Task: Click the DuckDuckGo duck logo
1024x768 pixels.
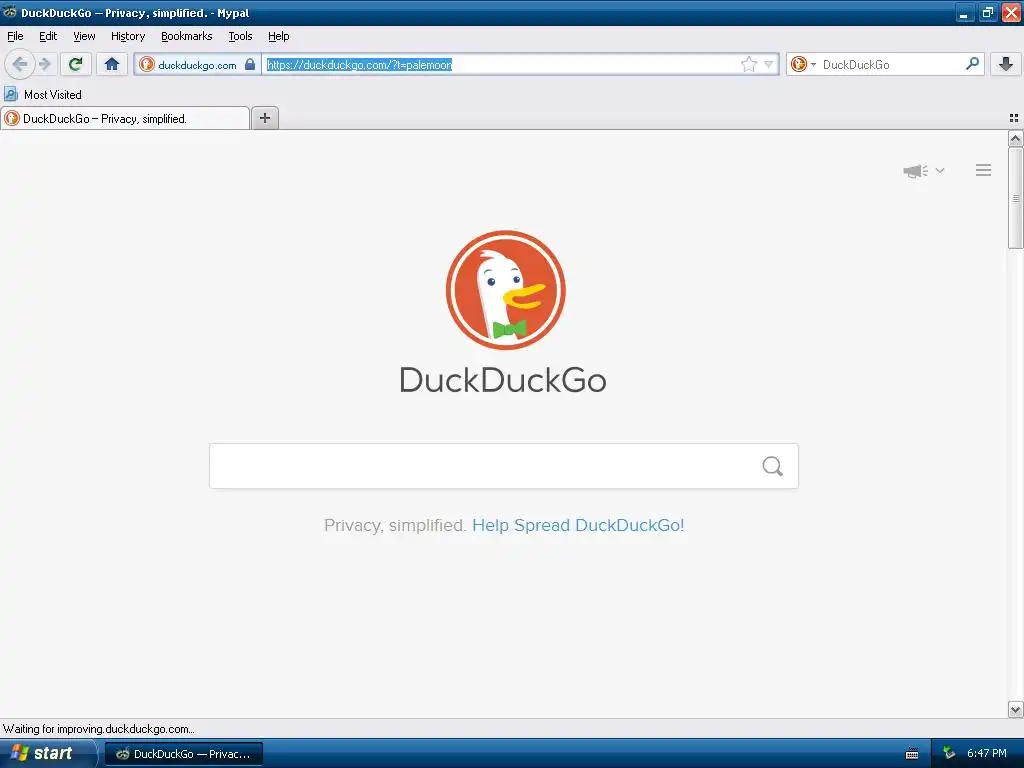Action: pyautogui.click(x=505, y=290)
